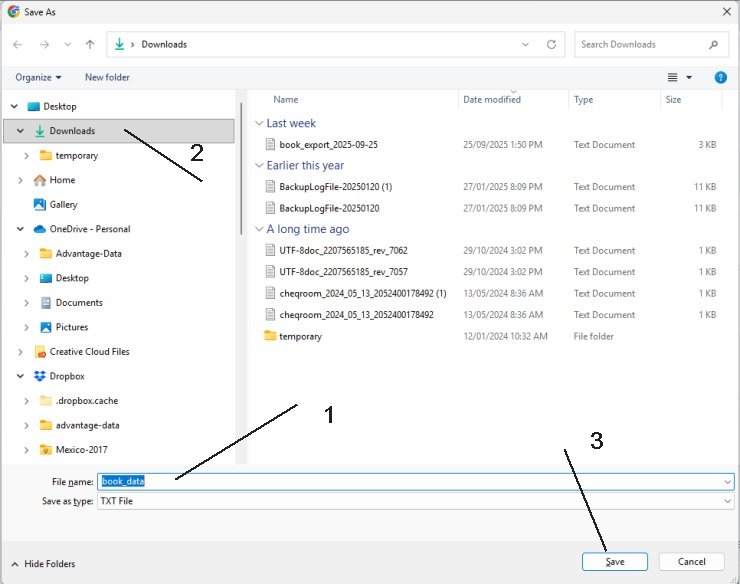Collapse the OneDrive - Personal tree node

21,229
